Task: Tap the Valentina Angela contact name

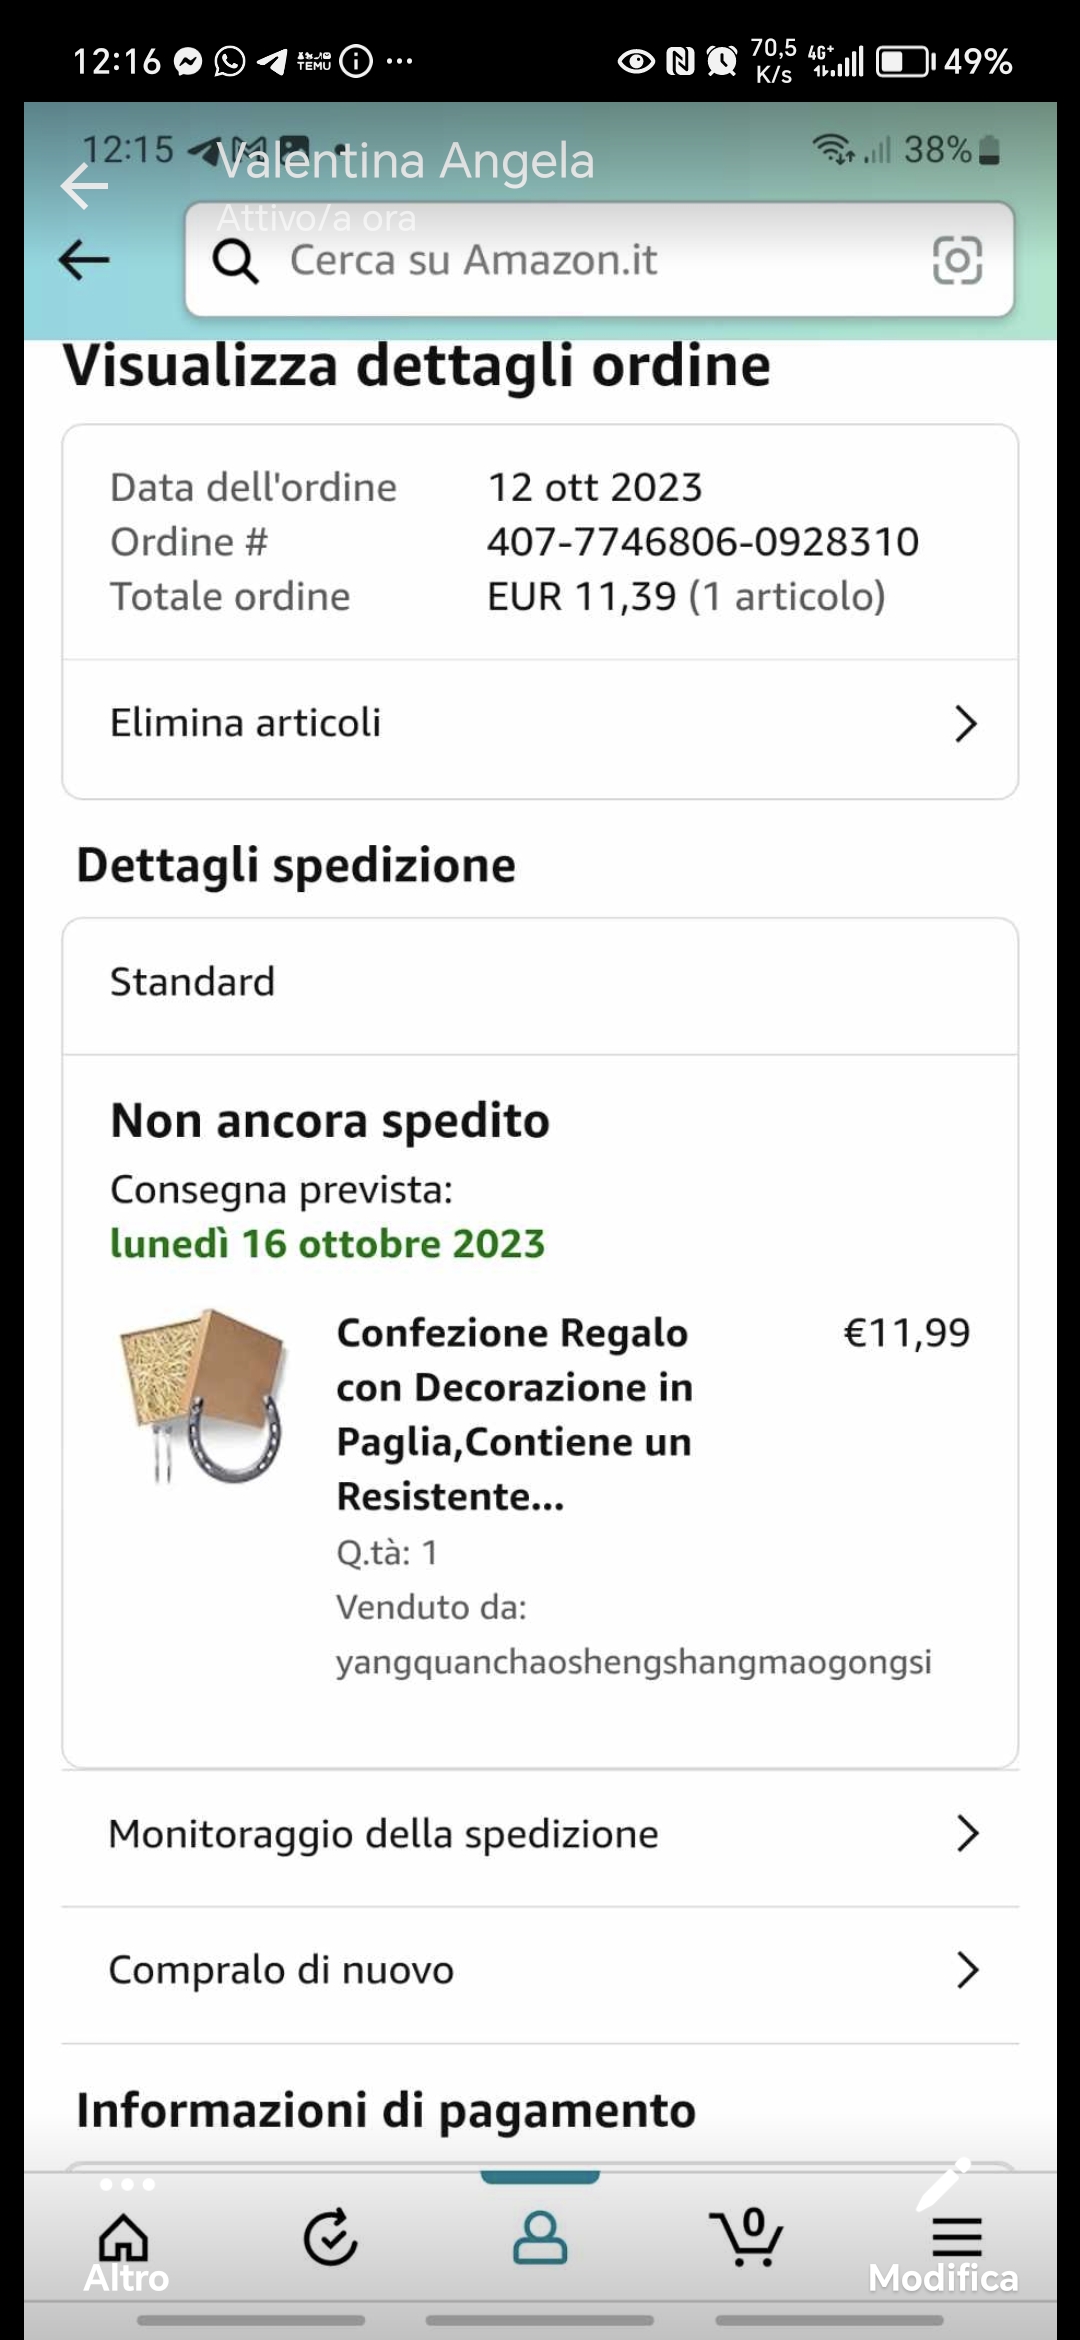Action: tap(405, 160)
